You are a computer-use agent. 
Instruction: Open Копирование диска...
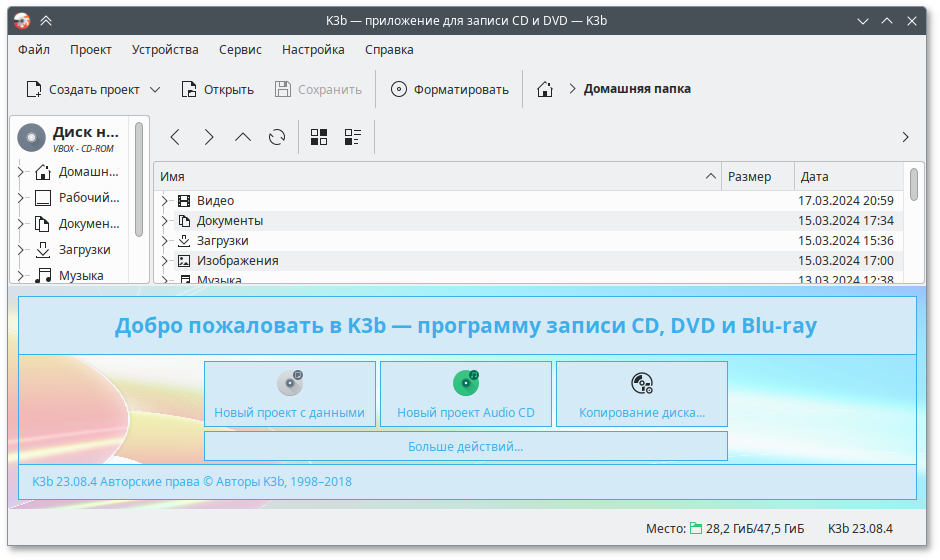pyautogui.click(x=642, y=394)
